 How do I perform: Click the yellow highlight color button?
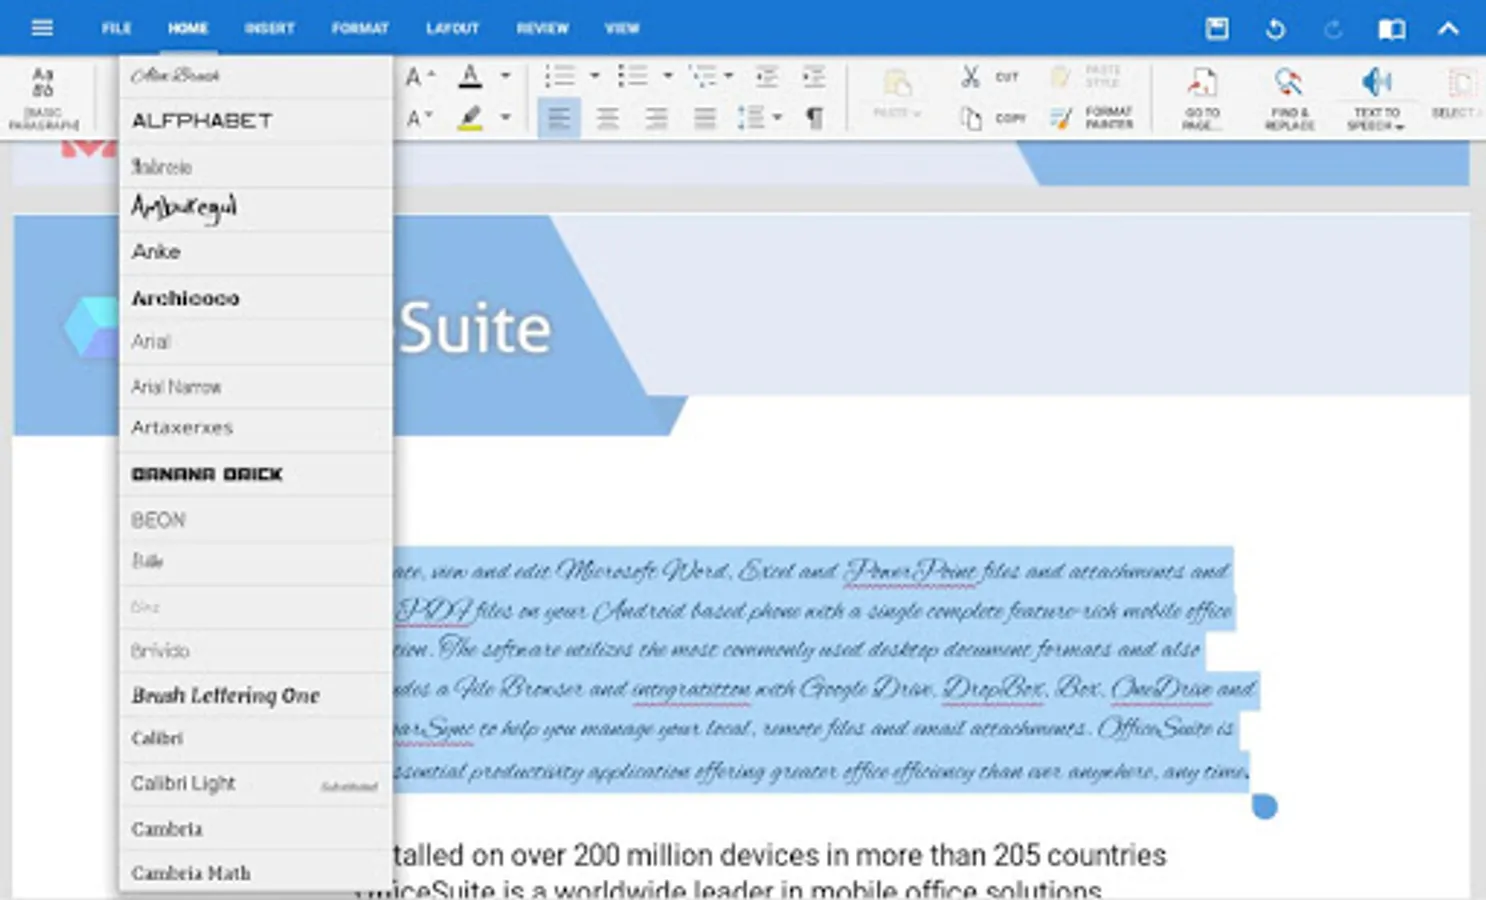click(470, 119)
